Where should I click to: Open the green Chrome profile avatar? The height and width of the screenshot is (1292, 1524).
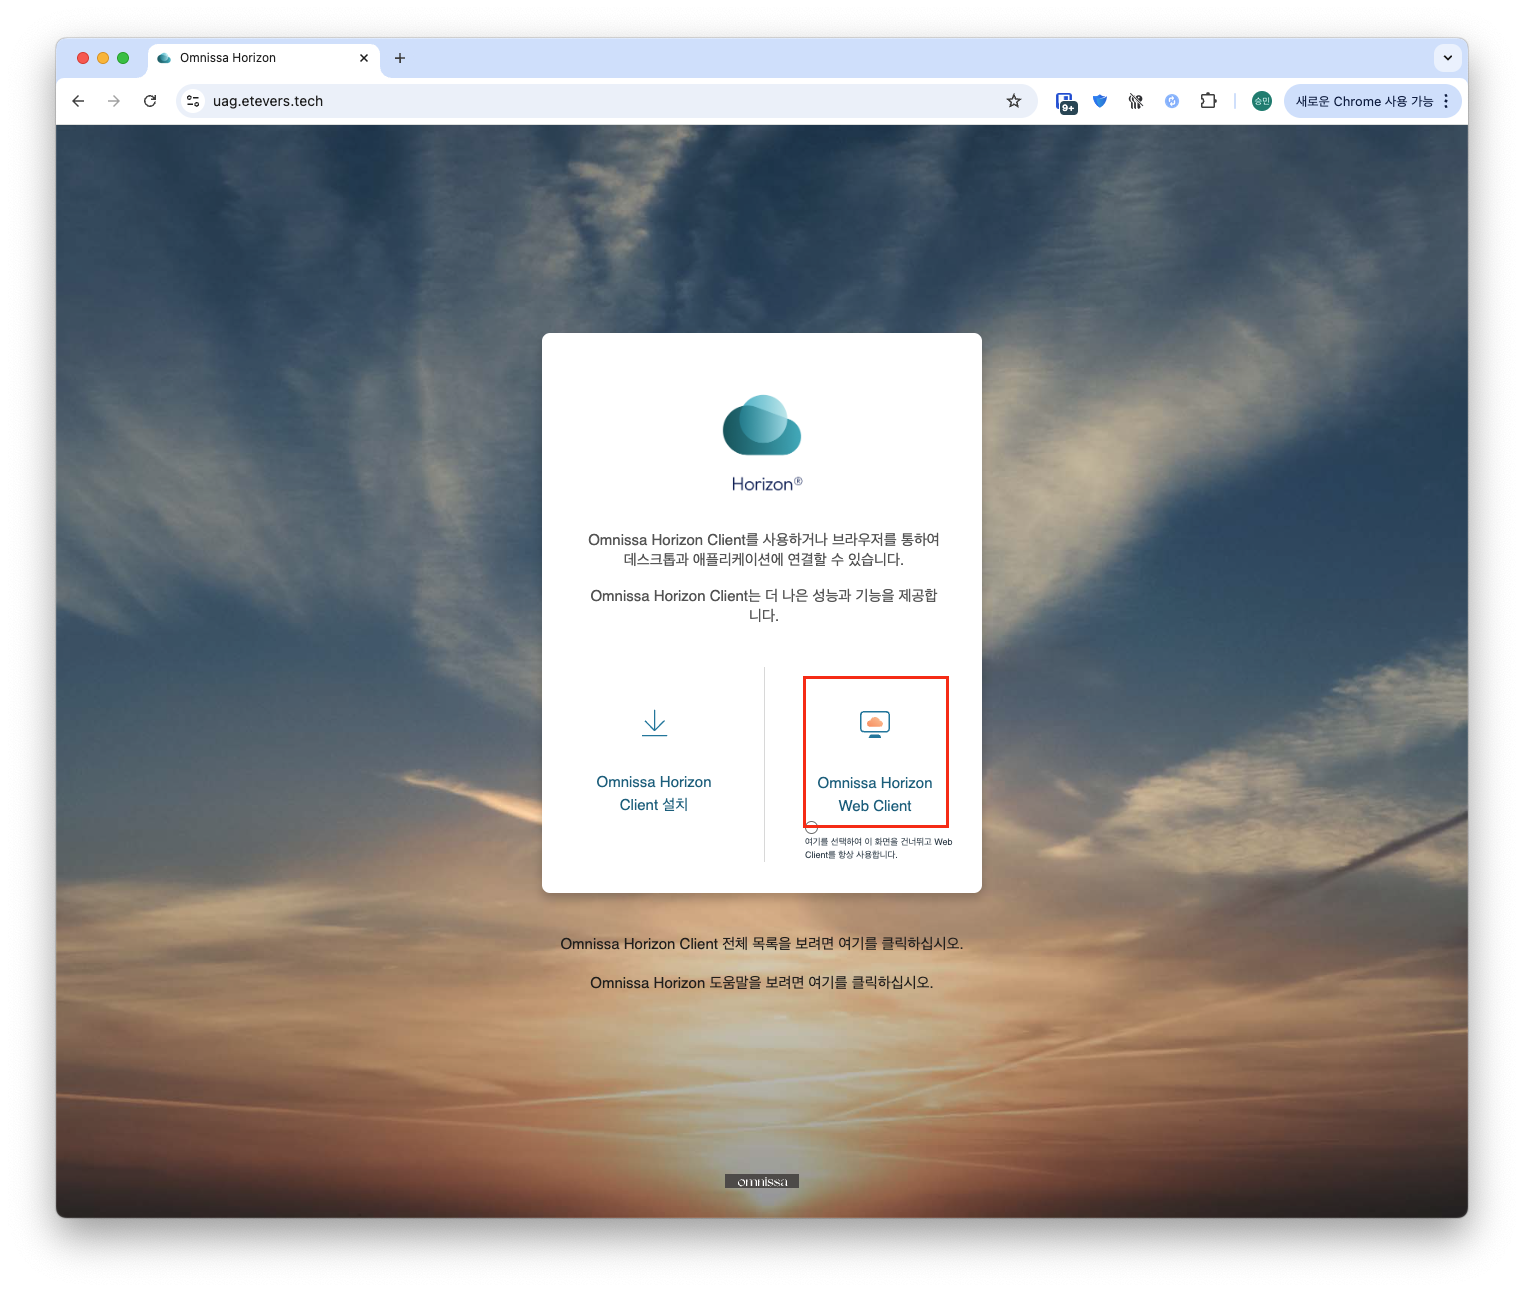point(1262,101)
